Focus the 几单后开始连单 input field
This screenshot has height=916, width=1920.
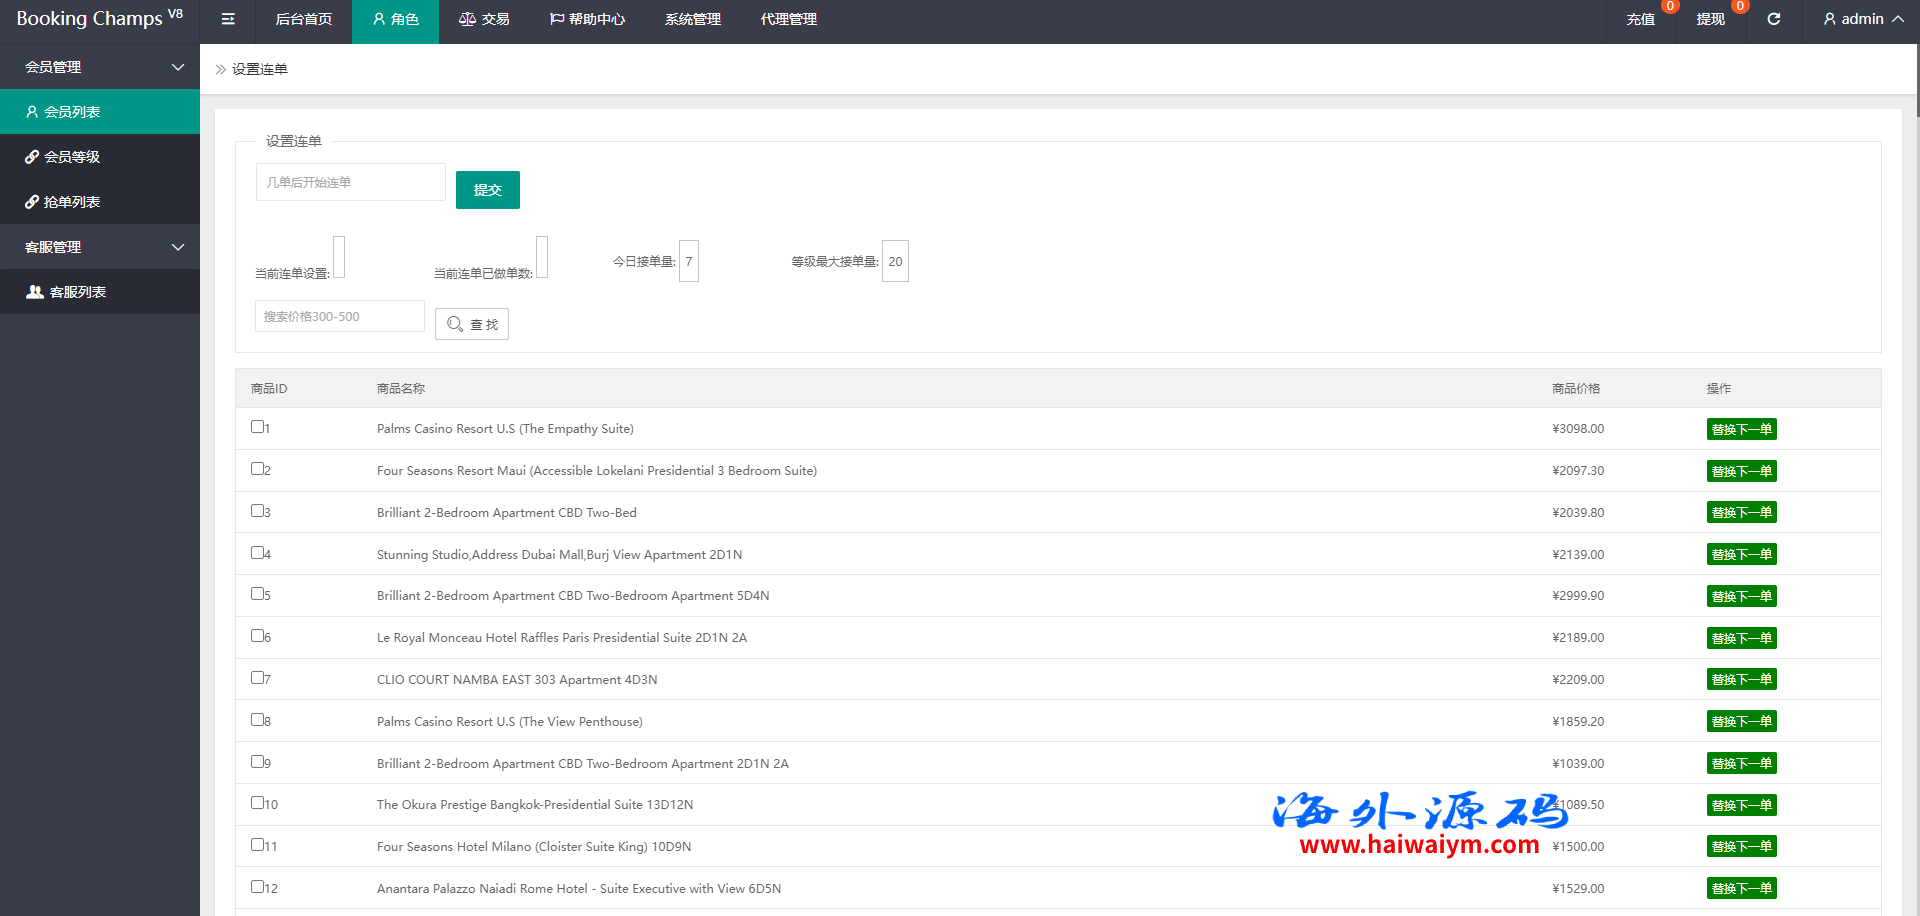point(350,182)
